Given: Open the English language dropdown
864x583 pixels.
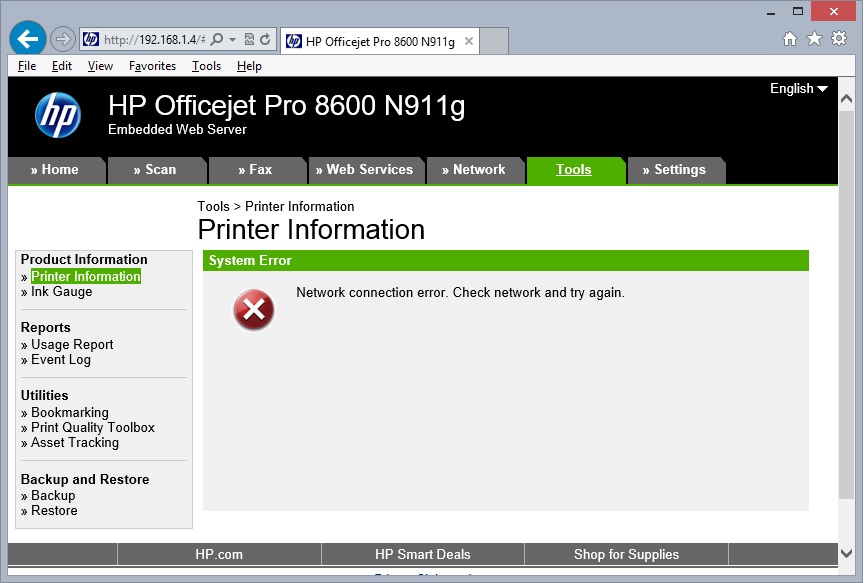Looking at the screenshot, I should [798, 89].
